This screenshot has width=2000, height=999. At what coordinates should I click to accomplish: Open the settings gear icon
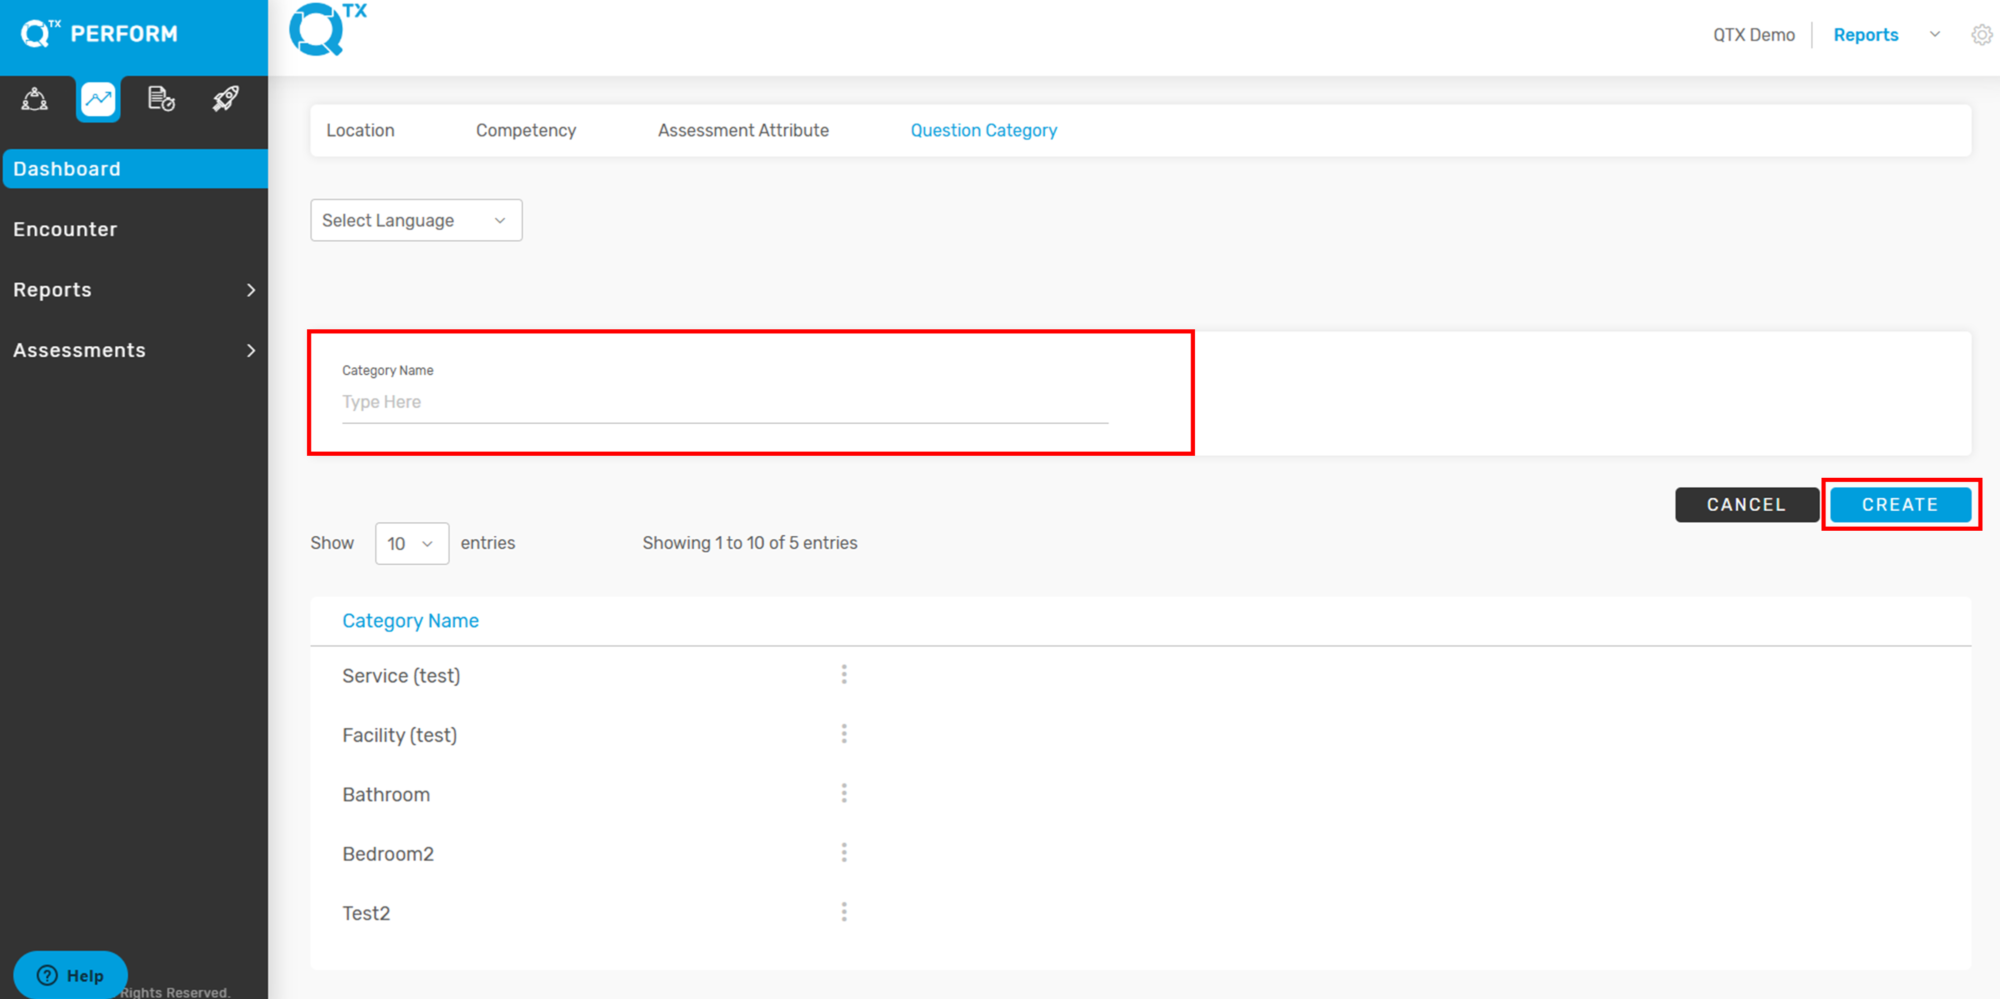coord(1981,35)
